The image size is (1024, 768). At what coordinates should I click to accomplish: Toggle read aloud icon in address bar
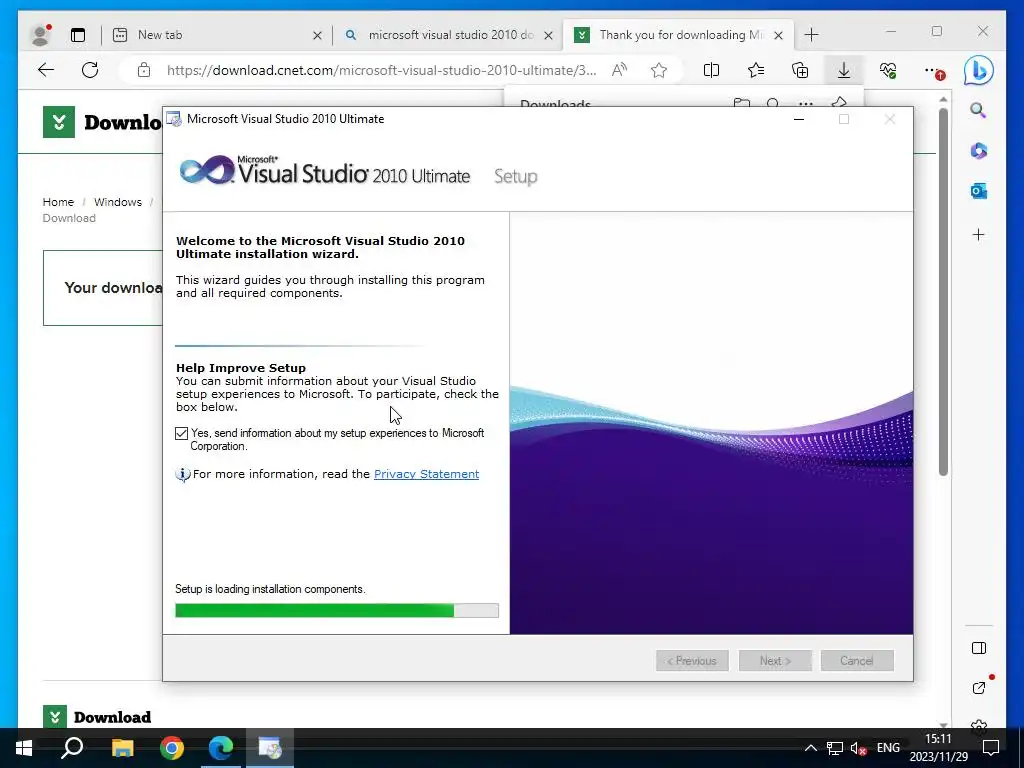619,71
